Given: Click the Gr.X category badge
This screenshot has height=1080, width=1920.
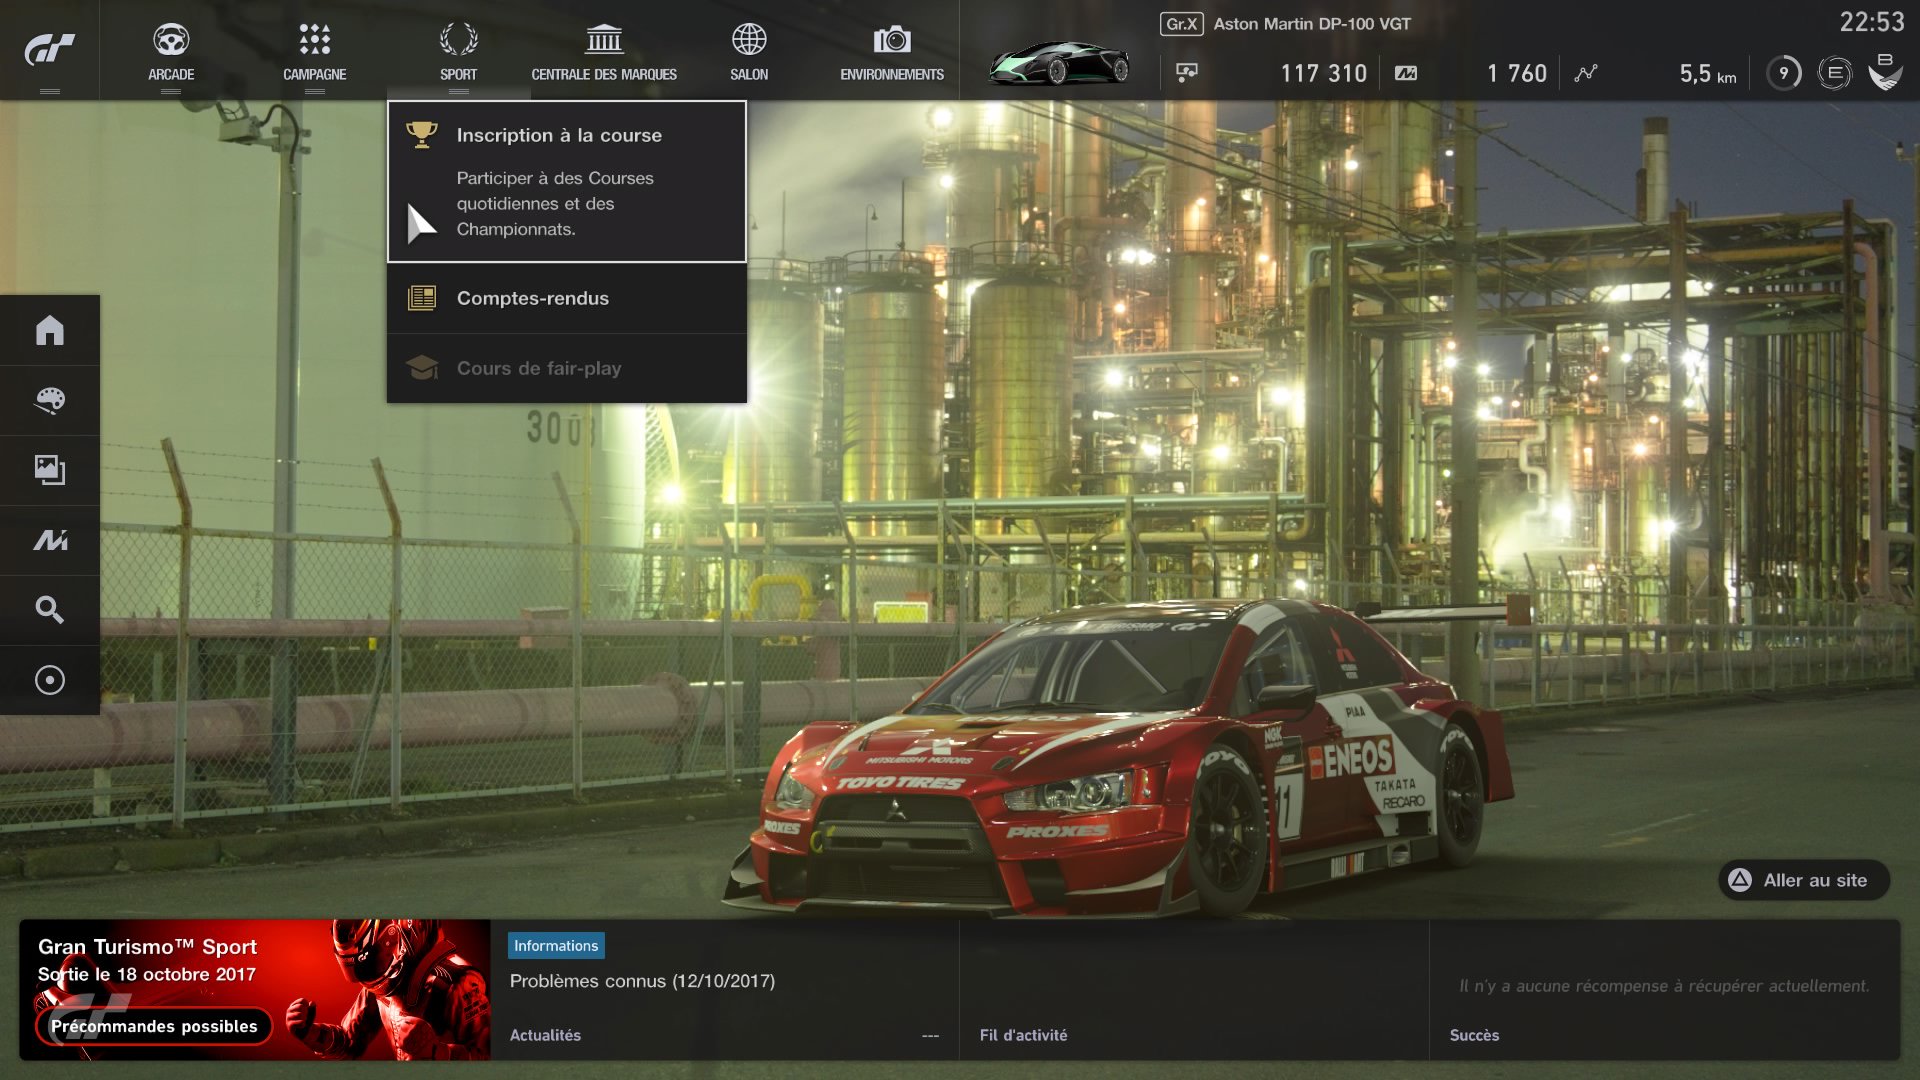Looking at the screenshot, I should coord(1181,24).
